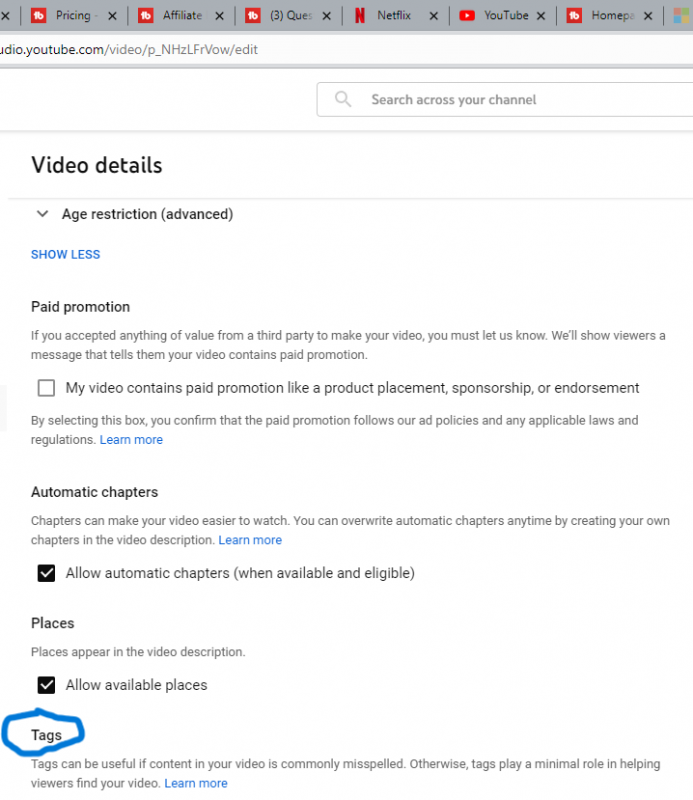
Task: Open Learn more link for Automatic chapters
Action: [x=250, y=540]
